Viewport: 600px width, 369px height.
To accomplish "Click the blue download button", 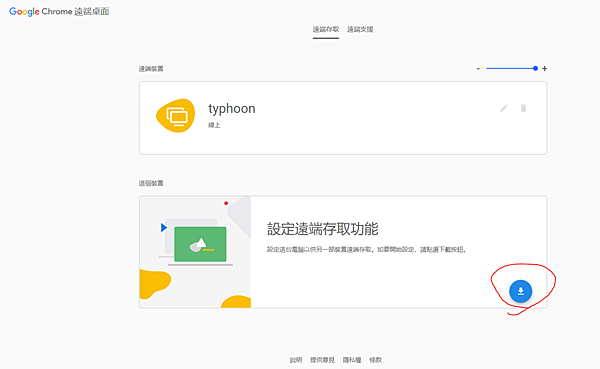I will tap(520, 291).
